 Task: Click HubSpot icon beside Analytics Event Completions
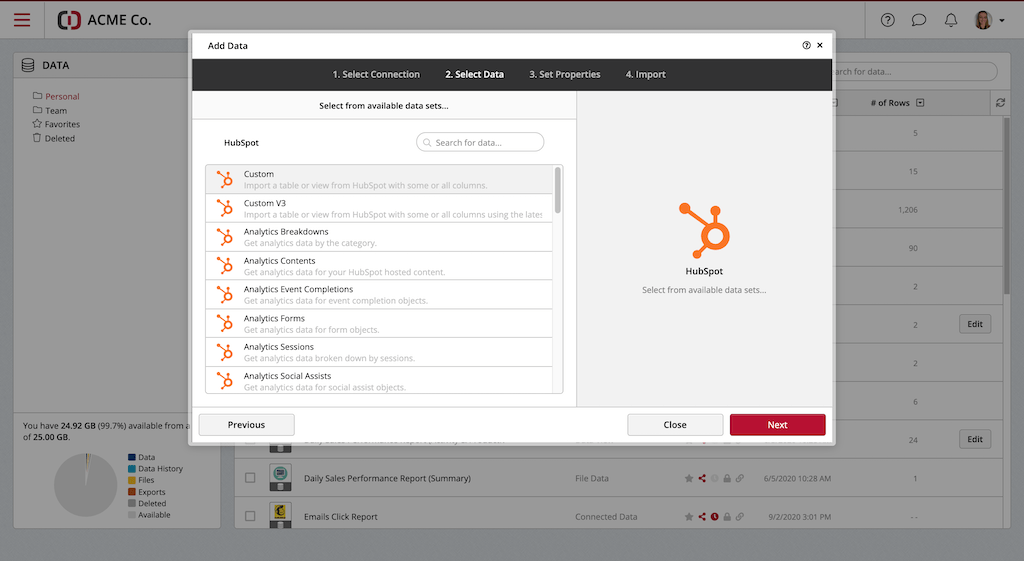pos(225,295)
